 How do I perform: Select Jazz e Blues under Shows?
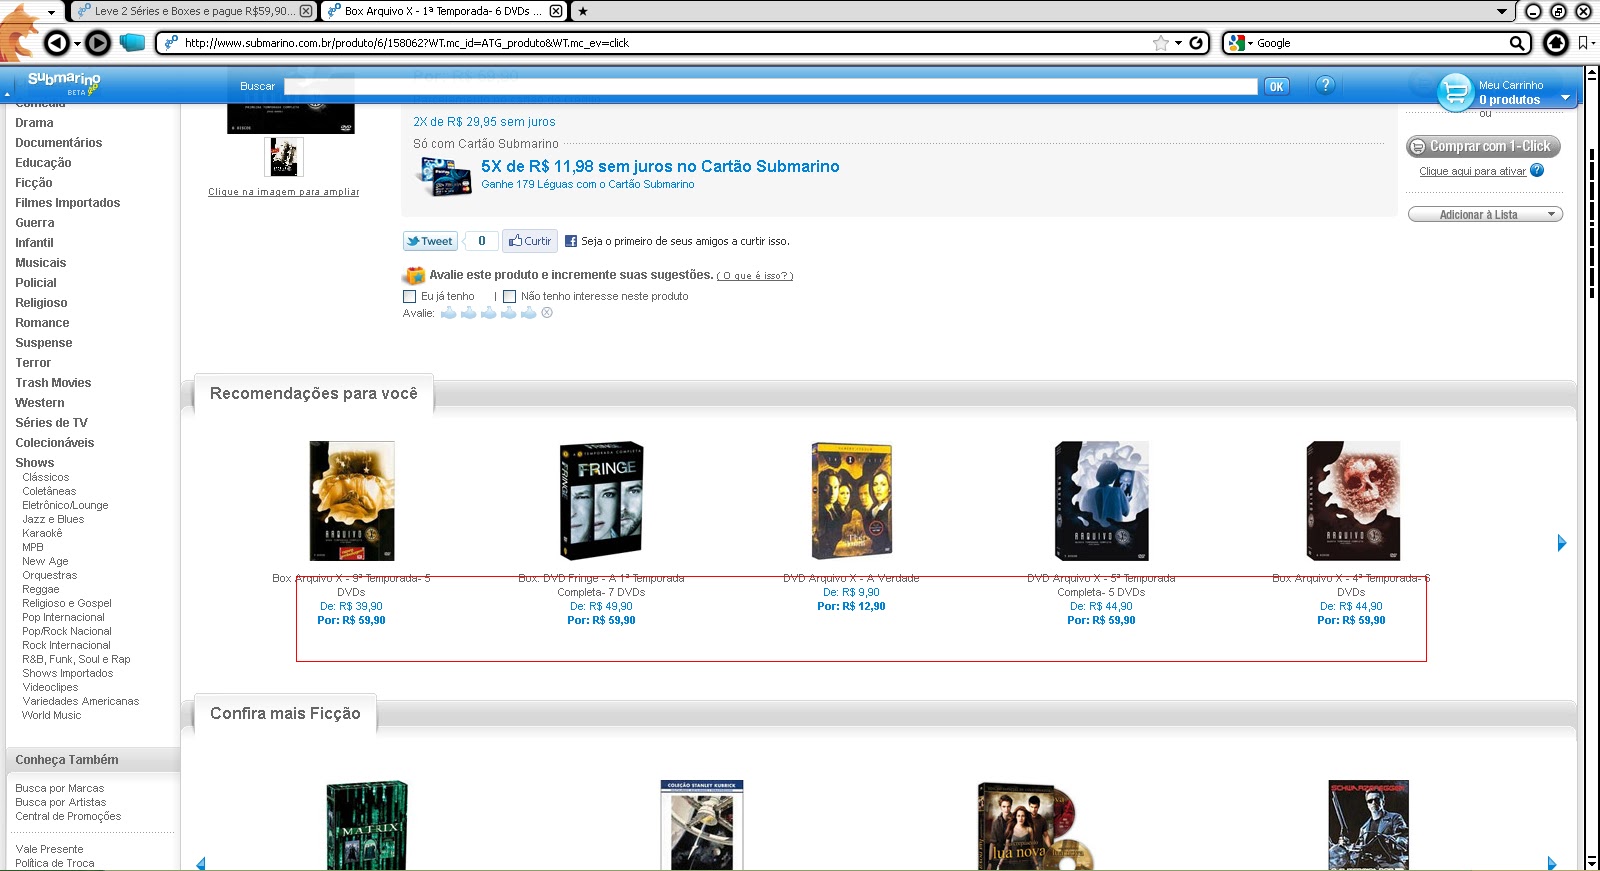point(53,519)
